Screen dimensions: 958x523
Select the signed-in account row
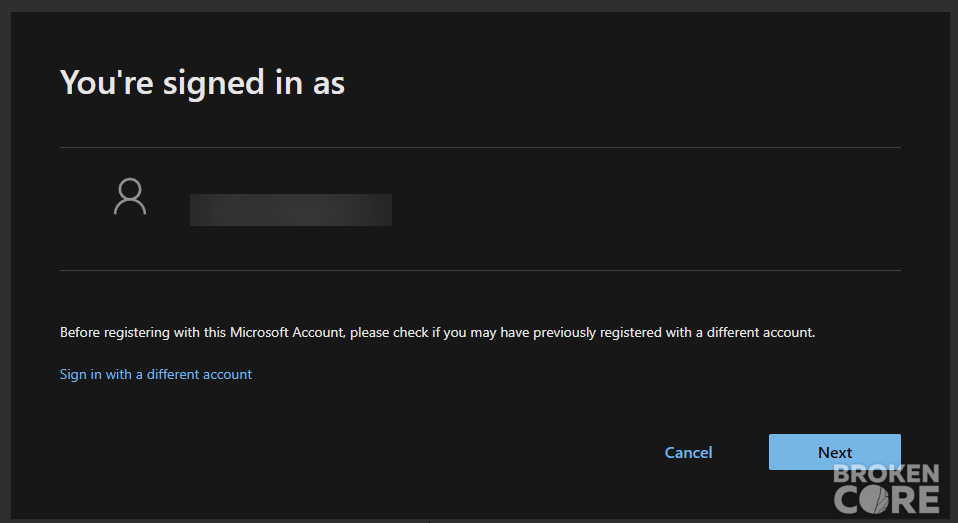(480, 209)
